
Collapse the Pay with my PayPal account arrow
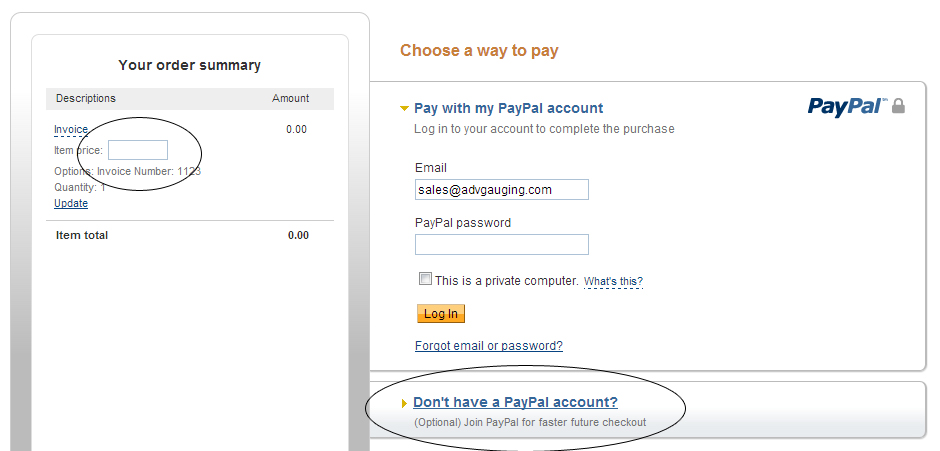(x=404, y=109)
